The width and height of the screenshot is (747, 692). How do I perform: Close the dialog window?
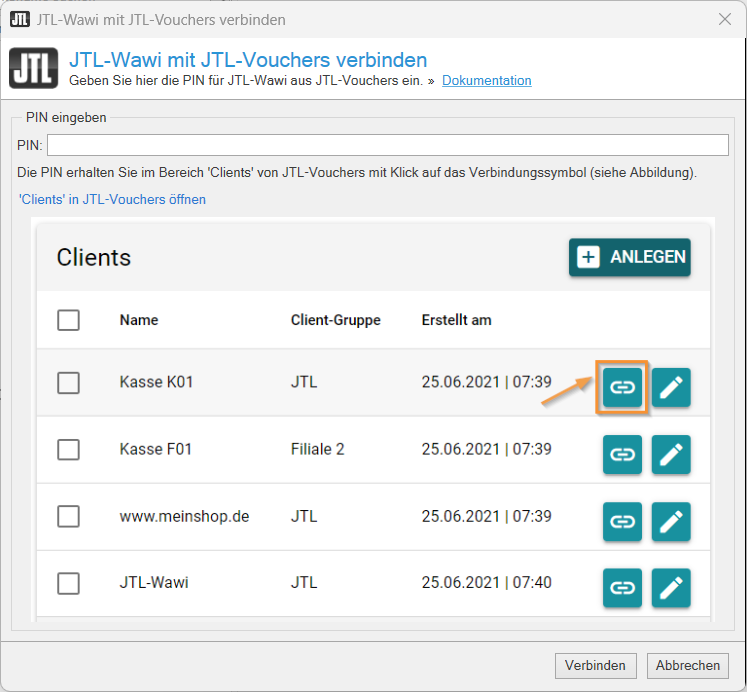(725, 19)
